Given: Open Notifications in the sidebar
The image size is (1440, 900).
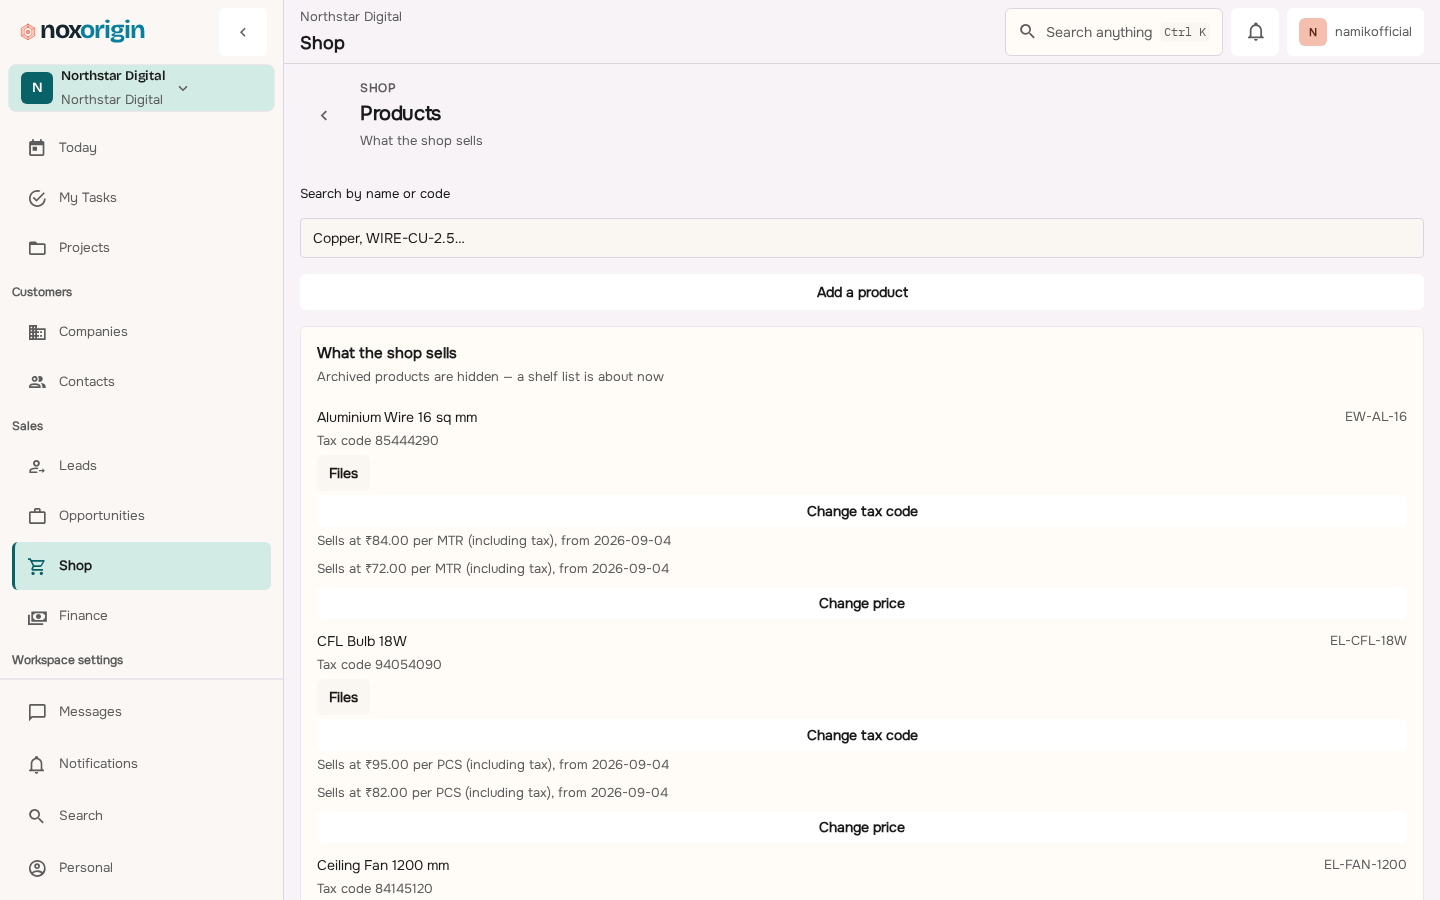Looking at the screenshot, I should [x=141, y=764].
